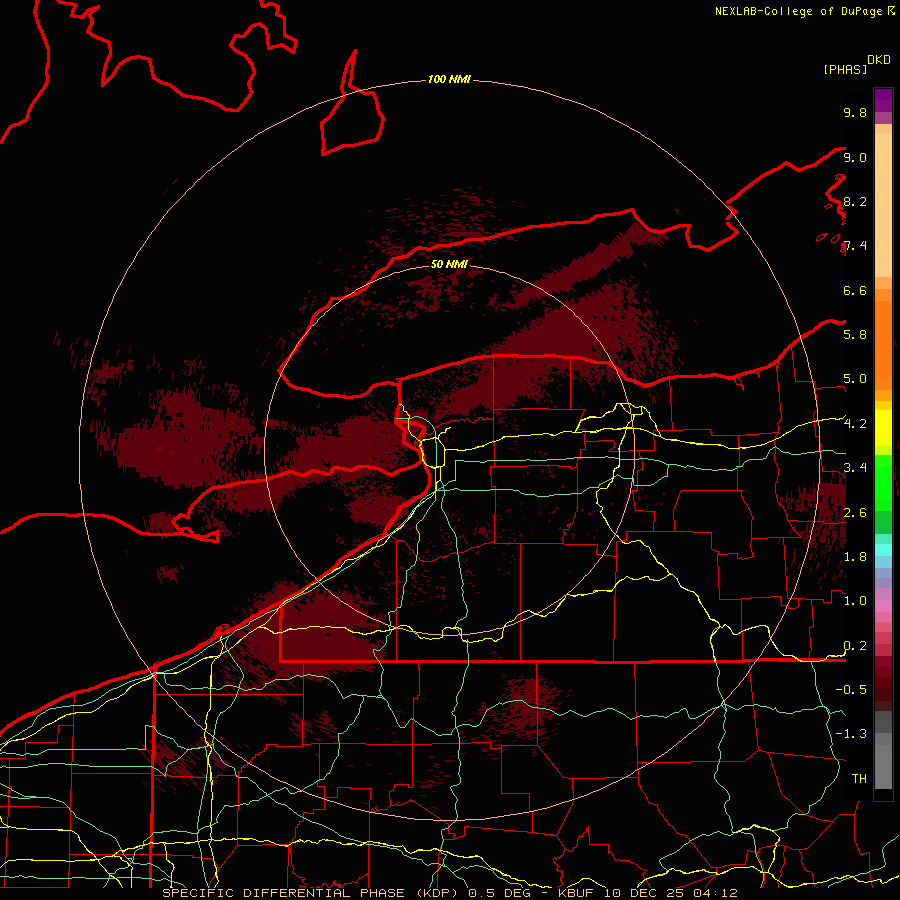The image size is (900, 900).
Task: Click the cyan segment of color bar
Action: 883,549
